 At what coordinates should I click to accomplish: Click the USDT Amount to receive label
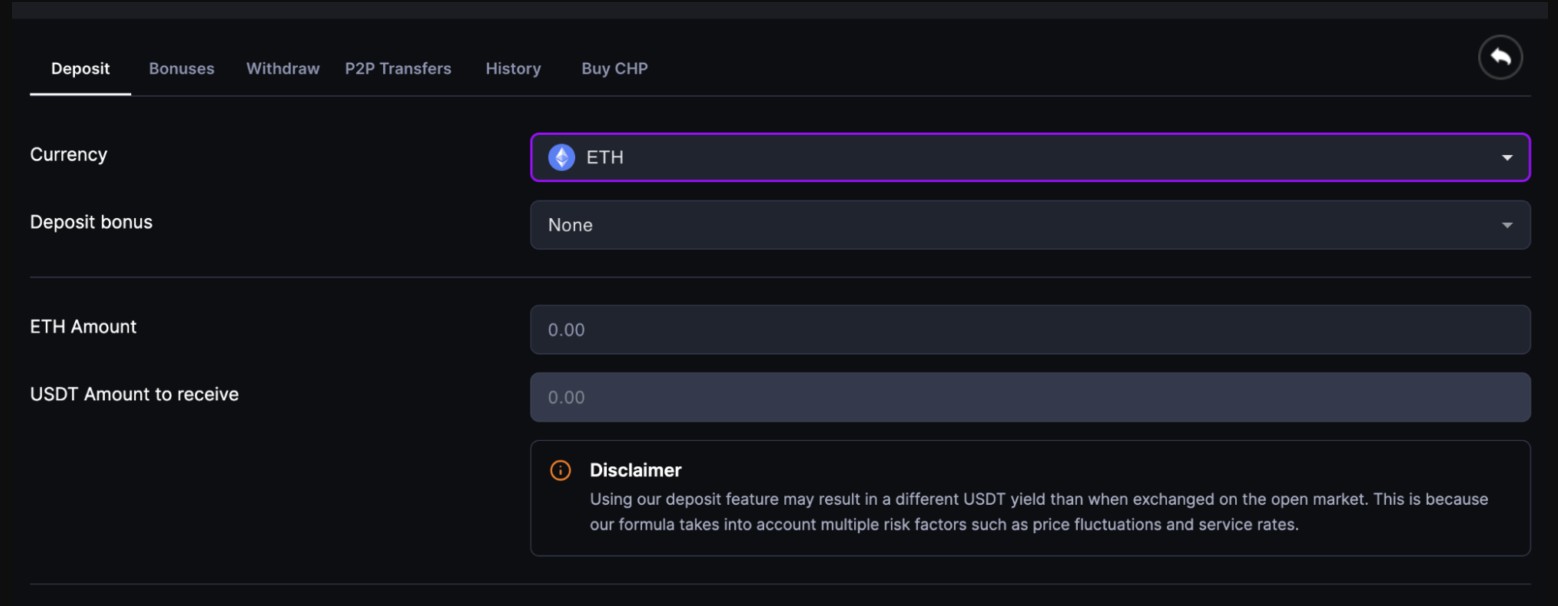coord(134,395)
